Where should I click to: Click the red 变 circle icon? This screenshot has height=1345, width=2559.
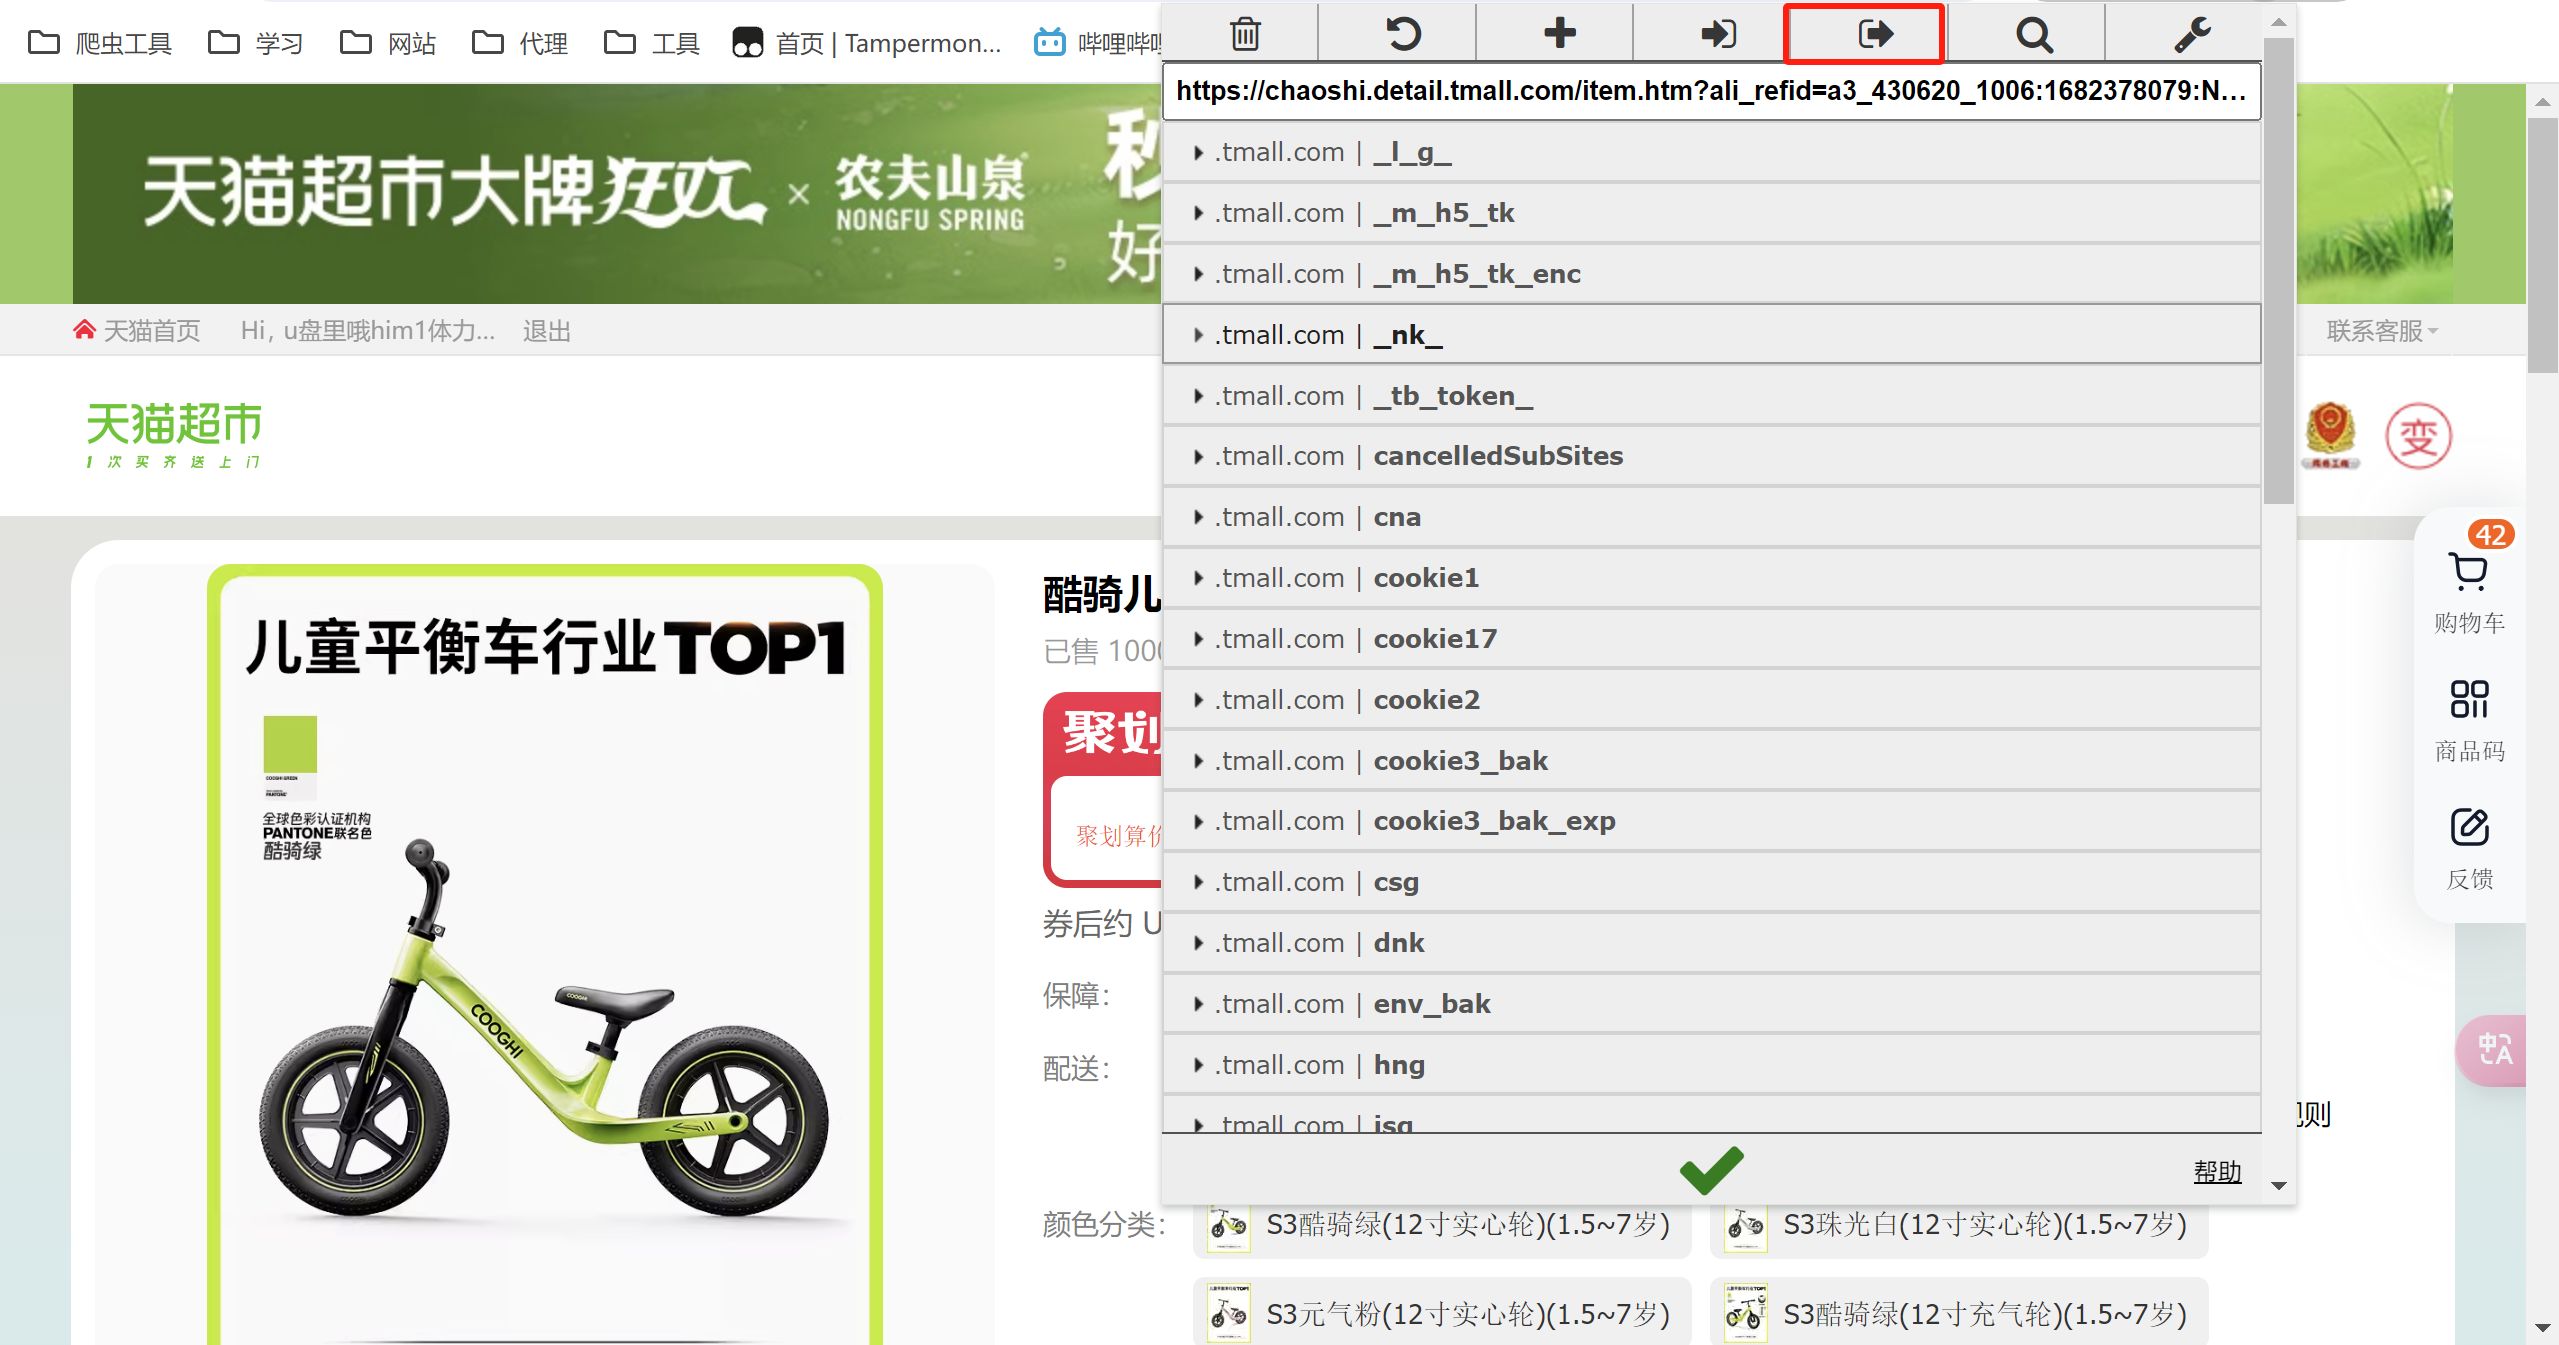click(2418, 436)
